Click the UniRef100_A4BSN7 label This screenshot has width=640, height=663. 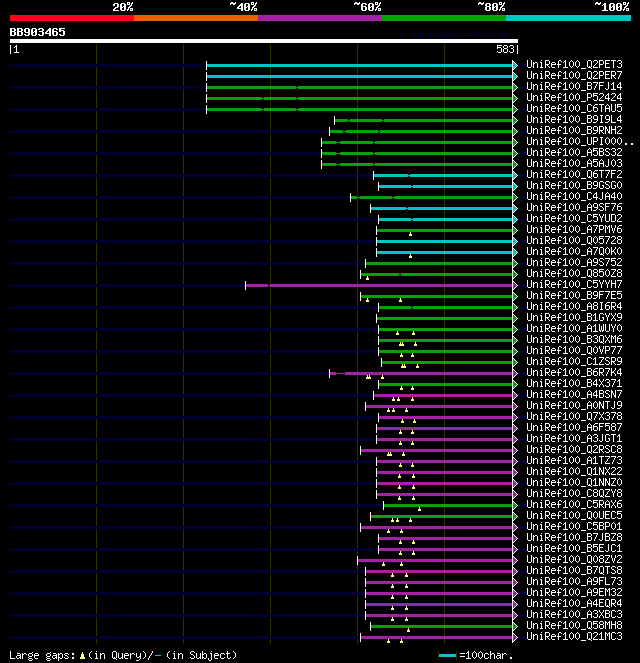click(574, 394)
